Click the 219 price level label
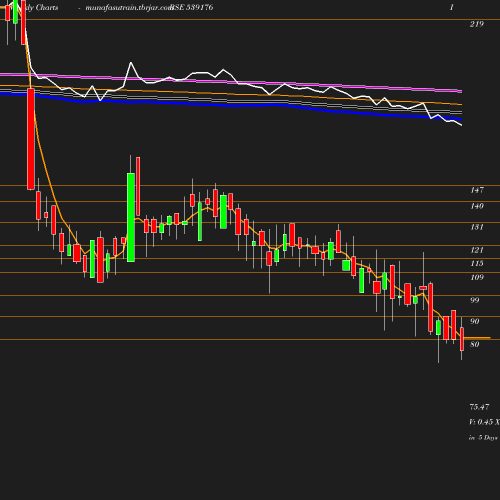The height and width of the screenshot is (500, 500). [477, 24]
